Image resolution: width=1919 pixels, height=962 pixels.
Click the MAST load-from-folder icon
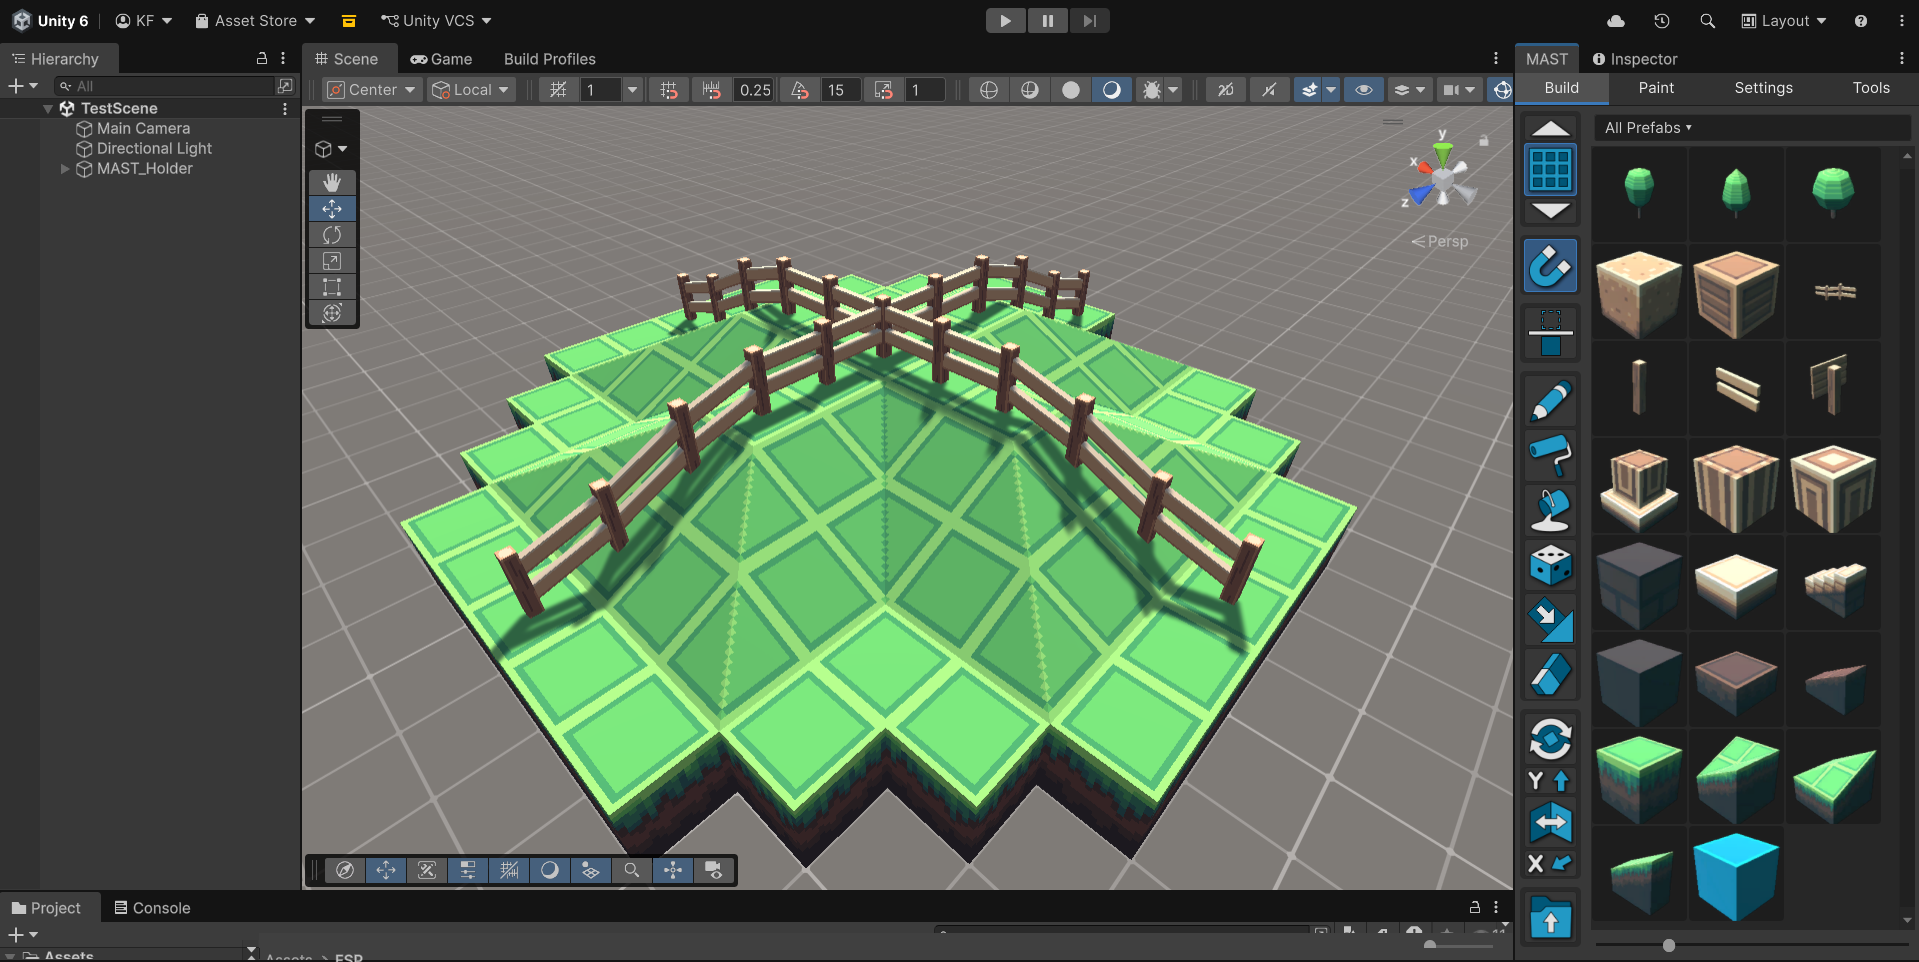[x=1550, y=917]
